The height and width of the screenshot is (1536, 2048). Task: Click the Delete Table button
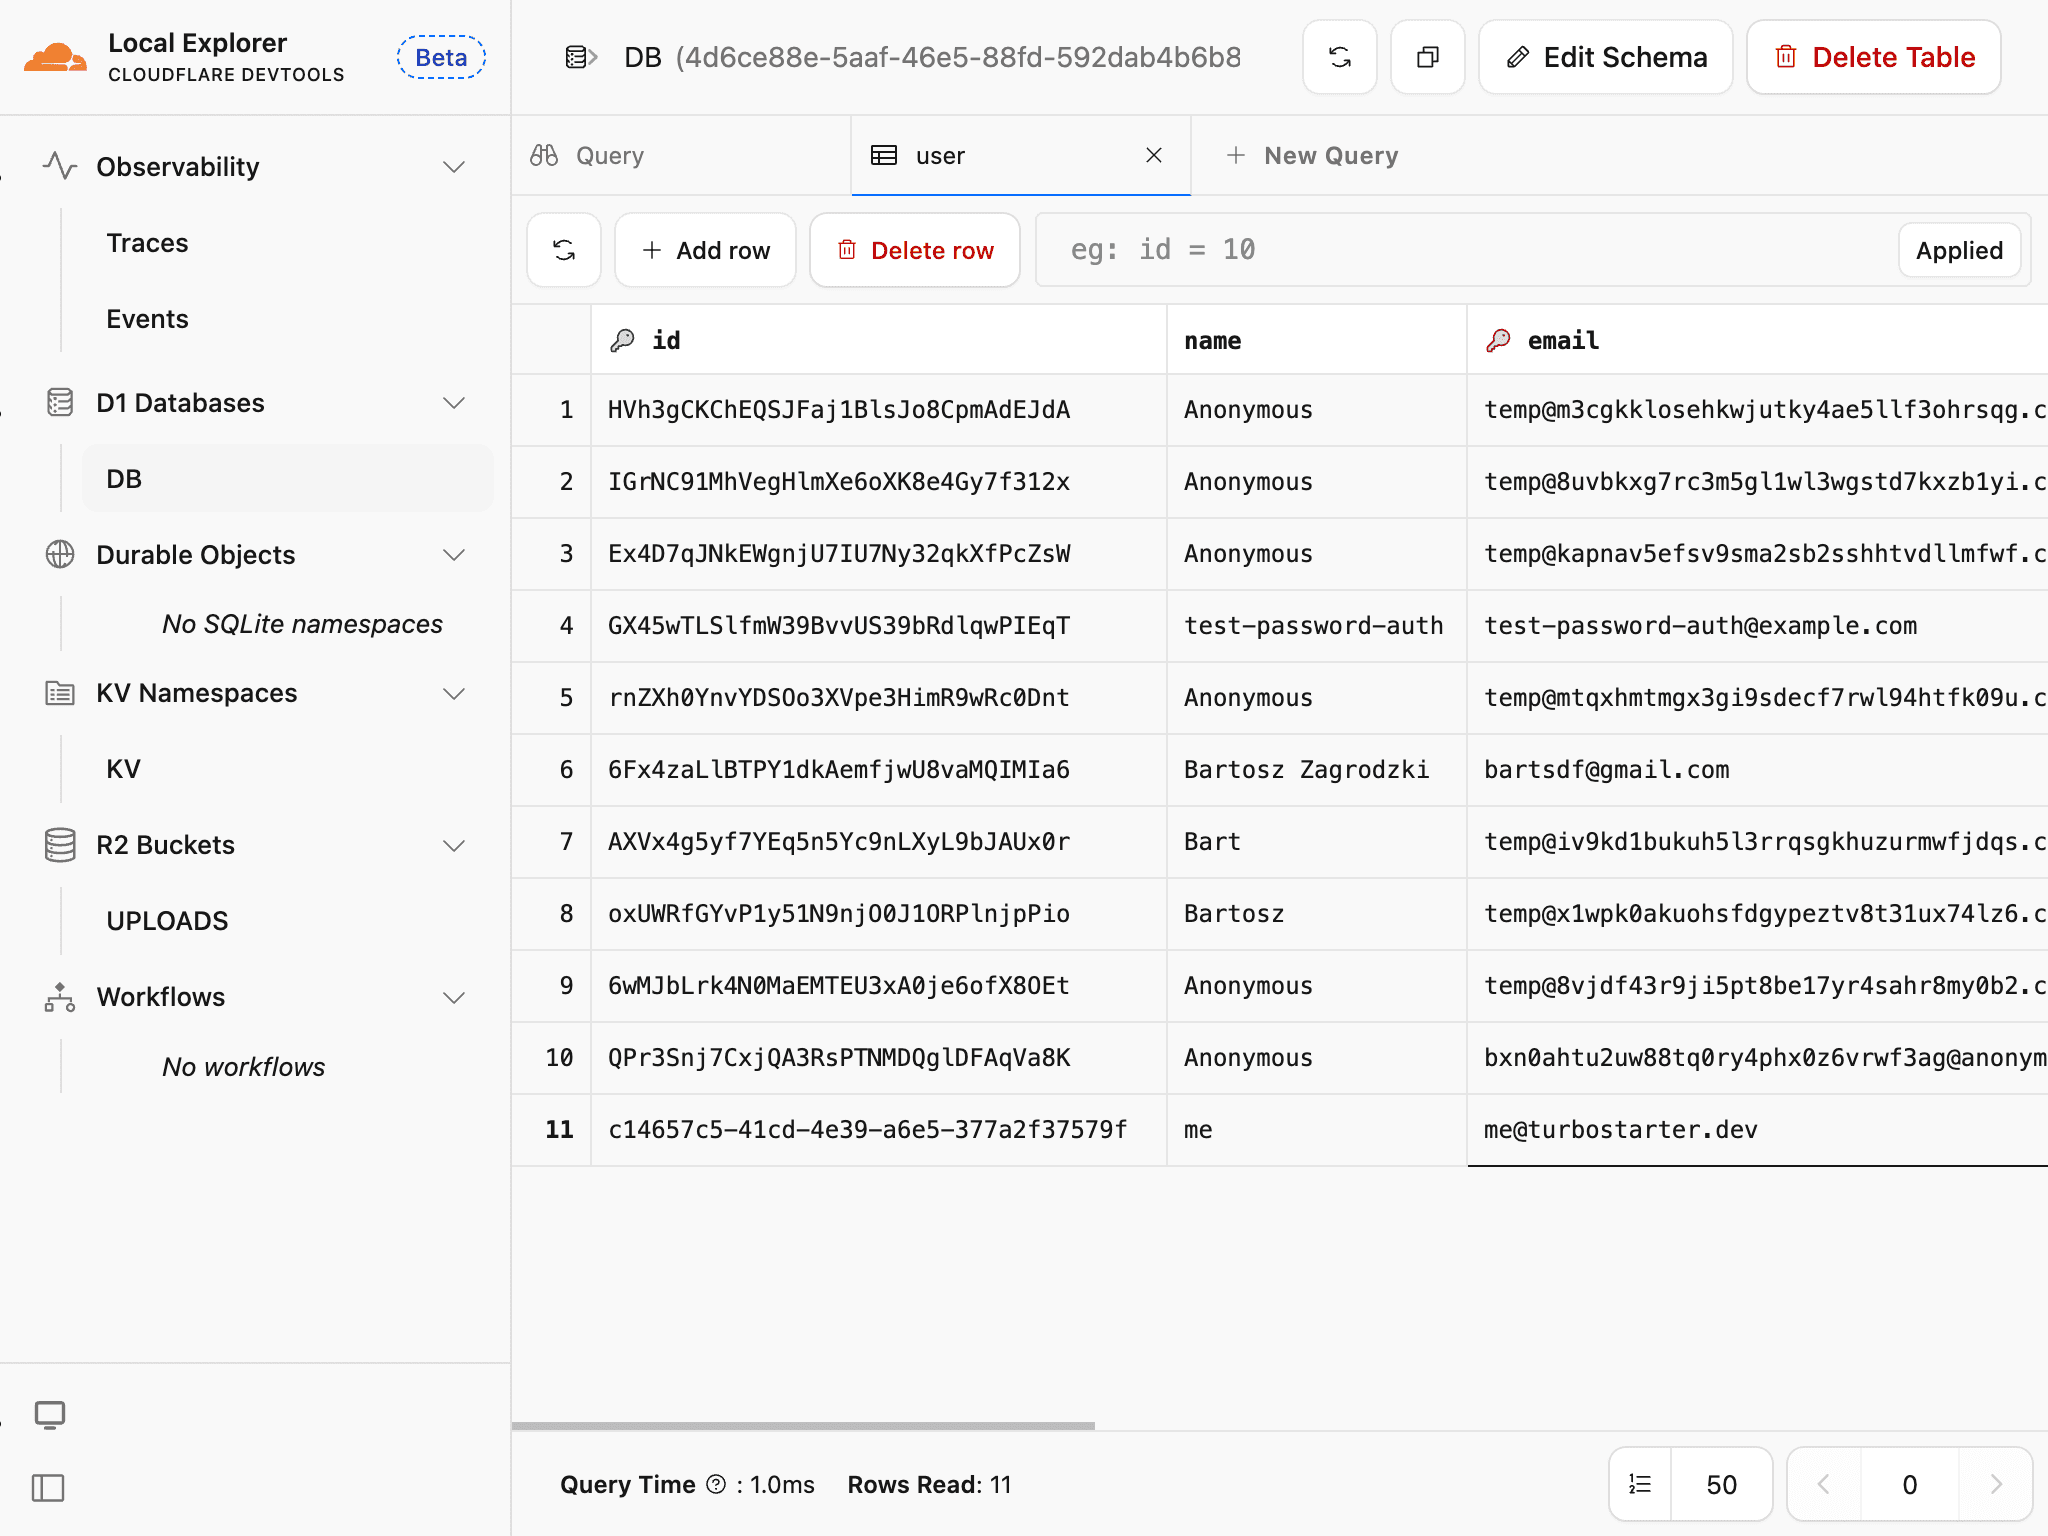(x=1874, y=57)
